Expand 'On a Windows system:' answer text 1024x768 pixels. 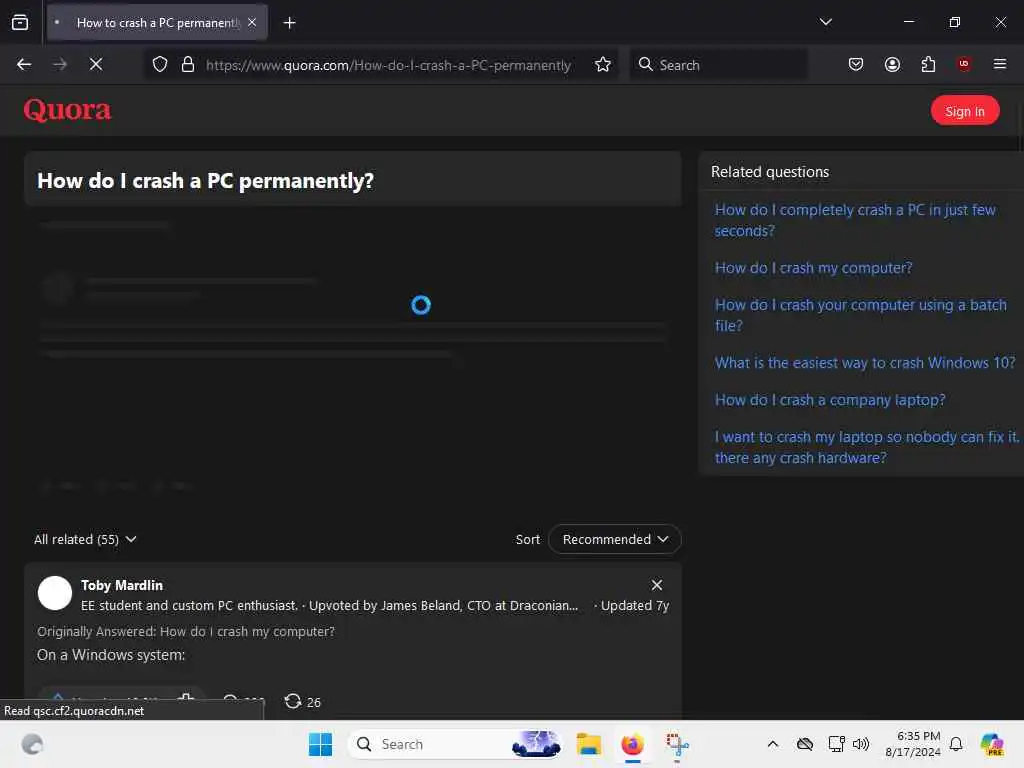point(111,655)
